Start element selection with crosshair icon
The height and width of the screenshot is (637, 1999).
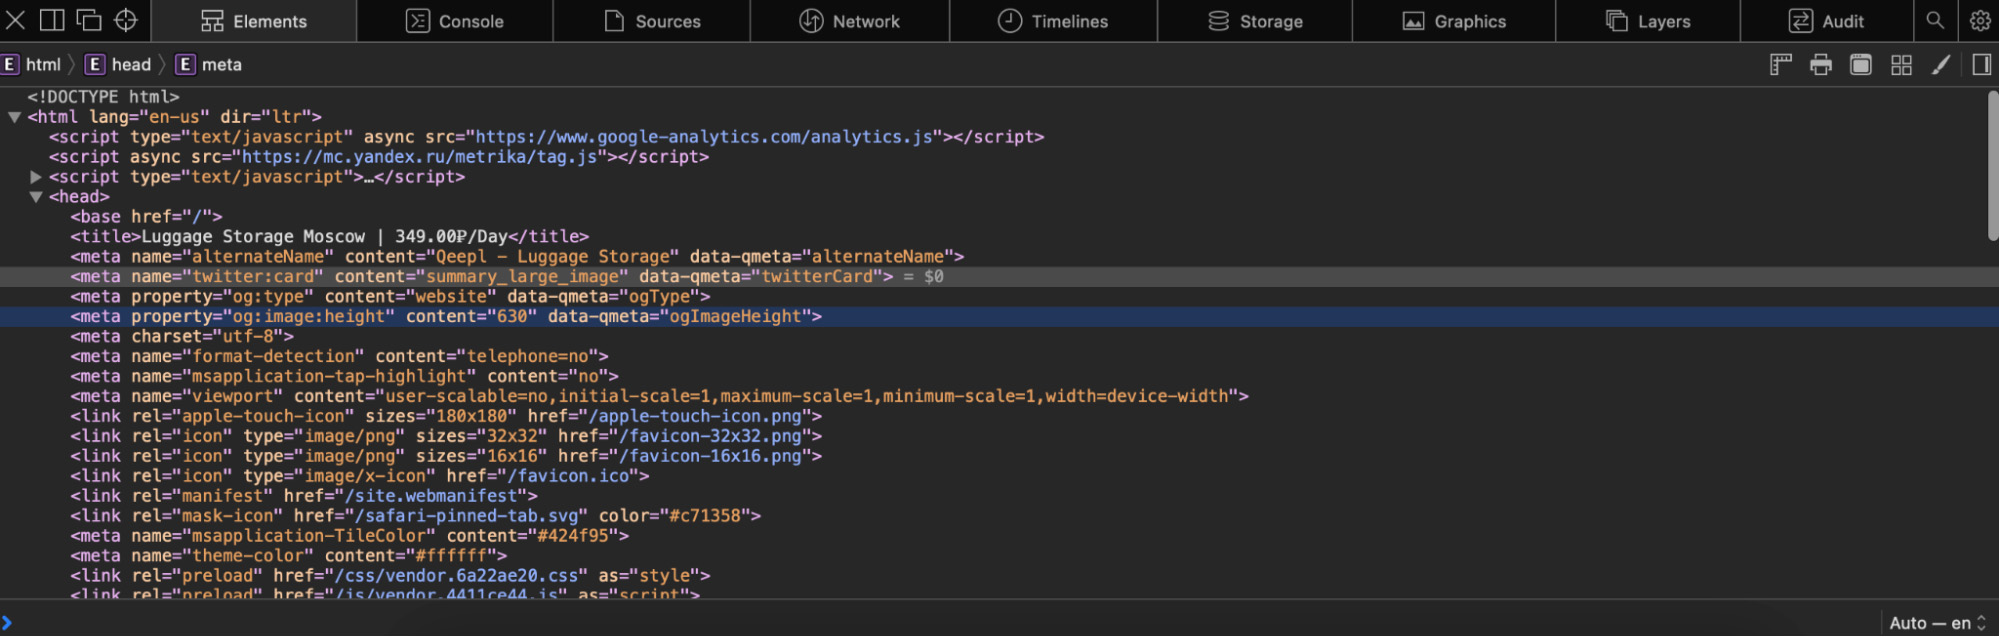coord(126,20)
